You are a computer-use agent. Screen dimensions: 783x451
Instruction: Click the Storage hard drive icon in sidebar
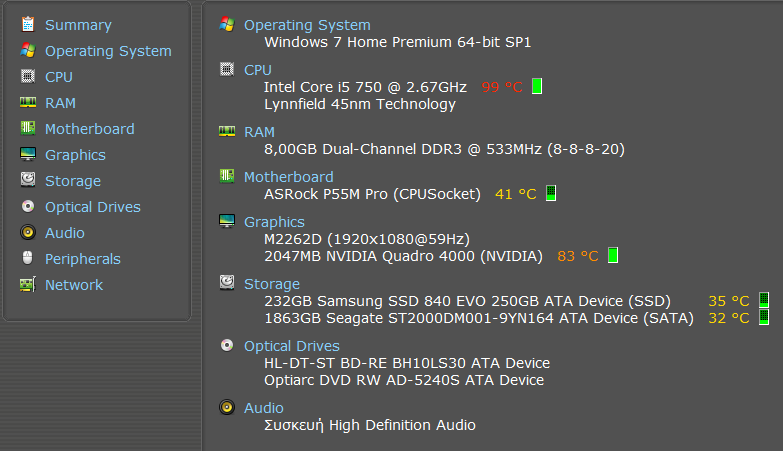point(28,179)
